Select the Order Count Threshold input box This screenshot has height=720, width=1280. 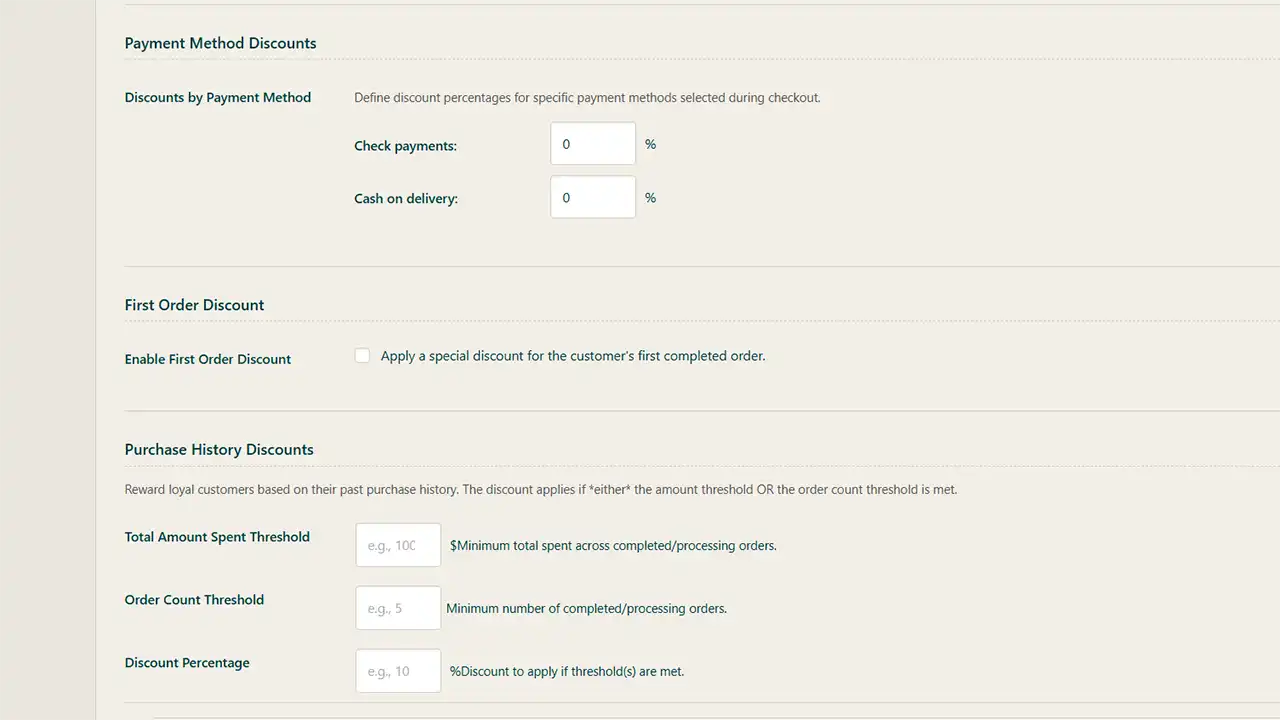point(398,608)
